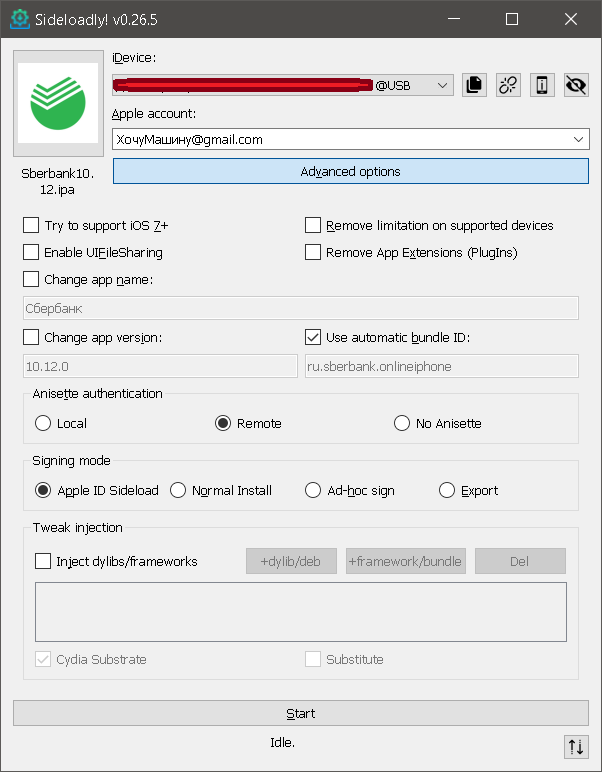Collapse the Advanced options panel
This screenshot has height=772, width=602.
coord(350,171)
